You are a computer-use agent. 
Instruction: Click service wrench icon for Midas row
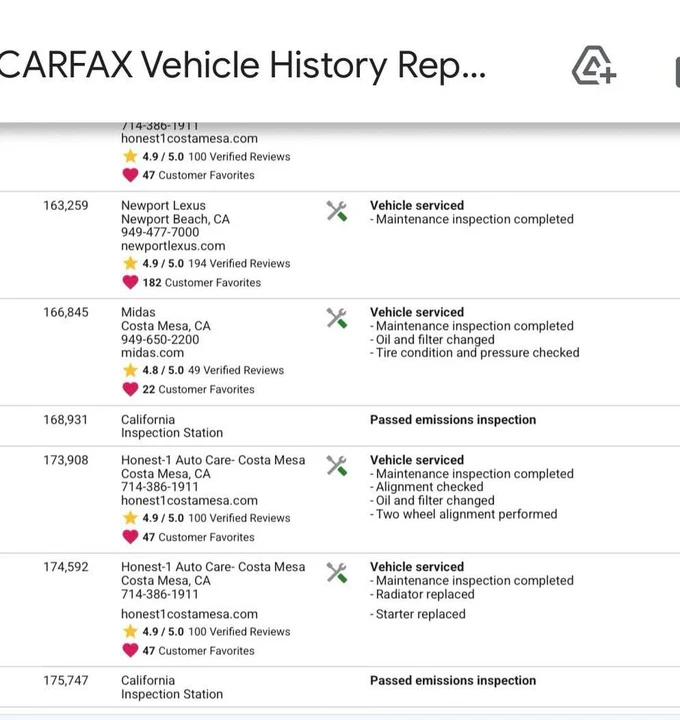[x=337, y=318]
